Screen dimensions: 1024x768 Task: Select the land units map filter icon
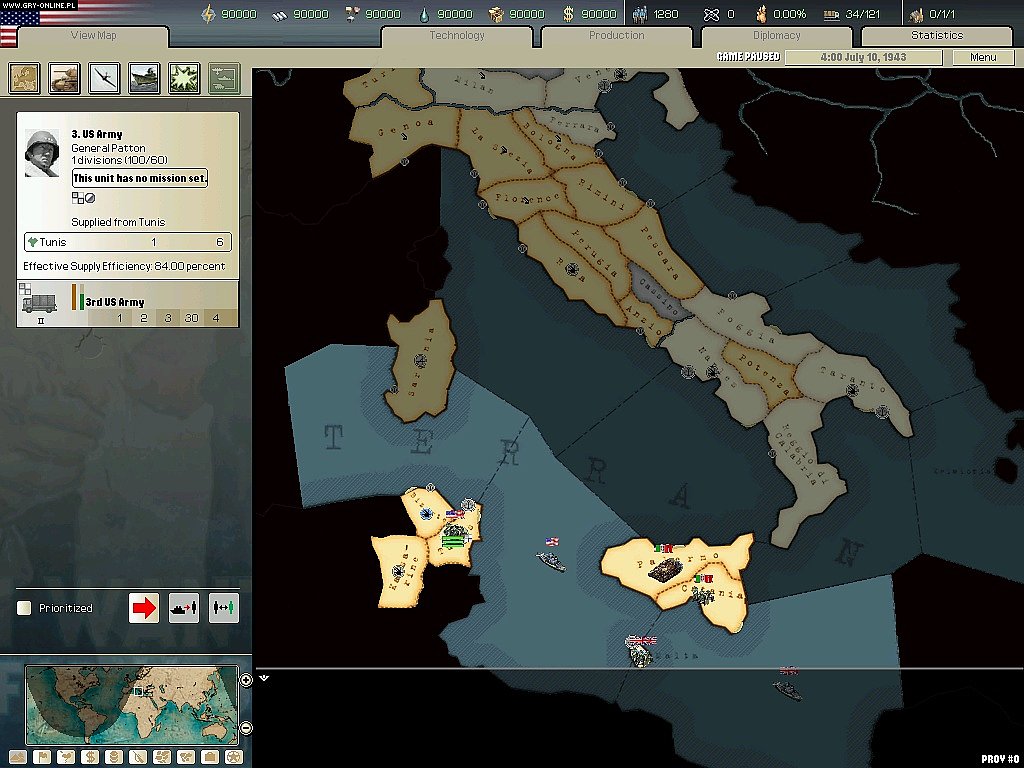pyautogui.click(x=24, y=79)
